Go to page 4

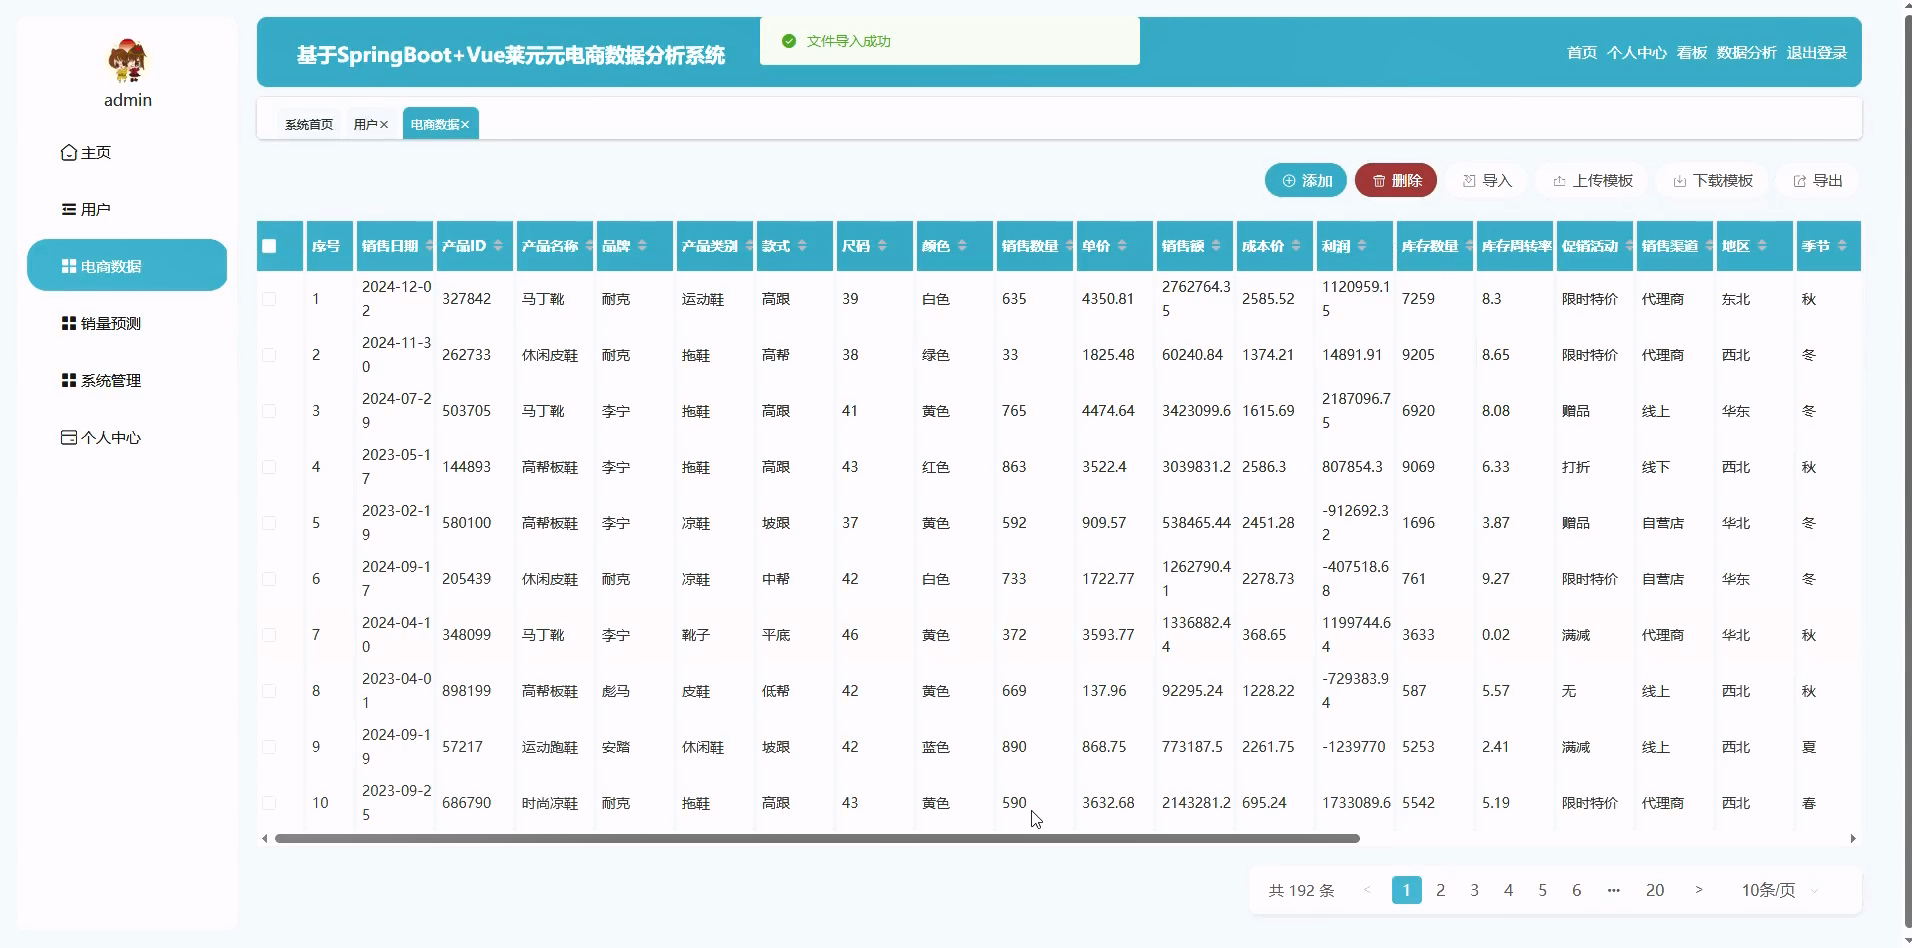point(1508,890)
